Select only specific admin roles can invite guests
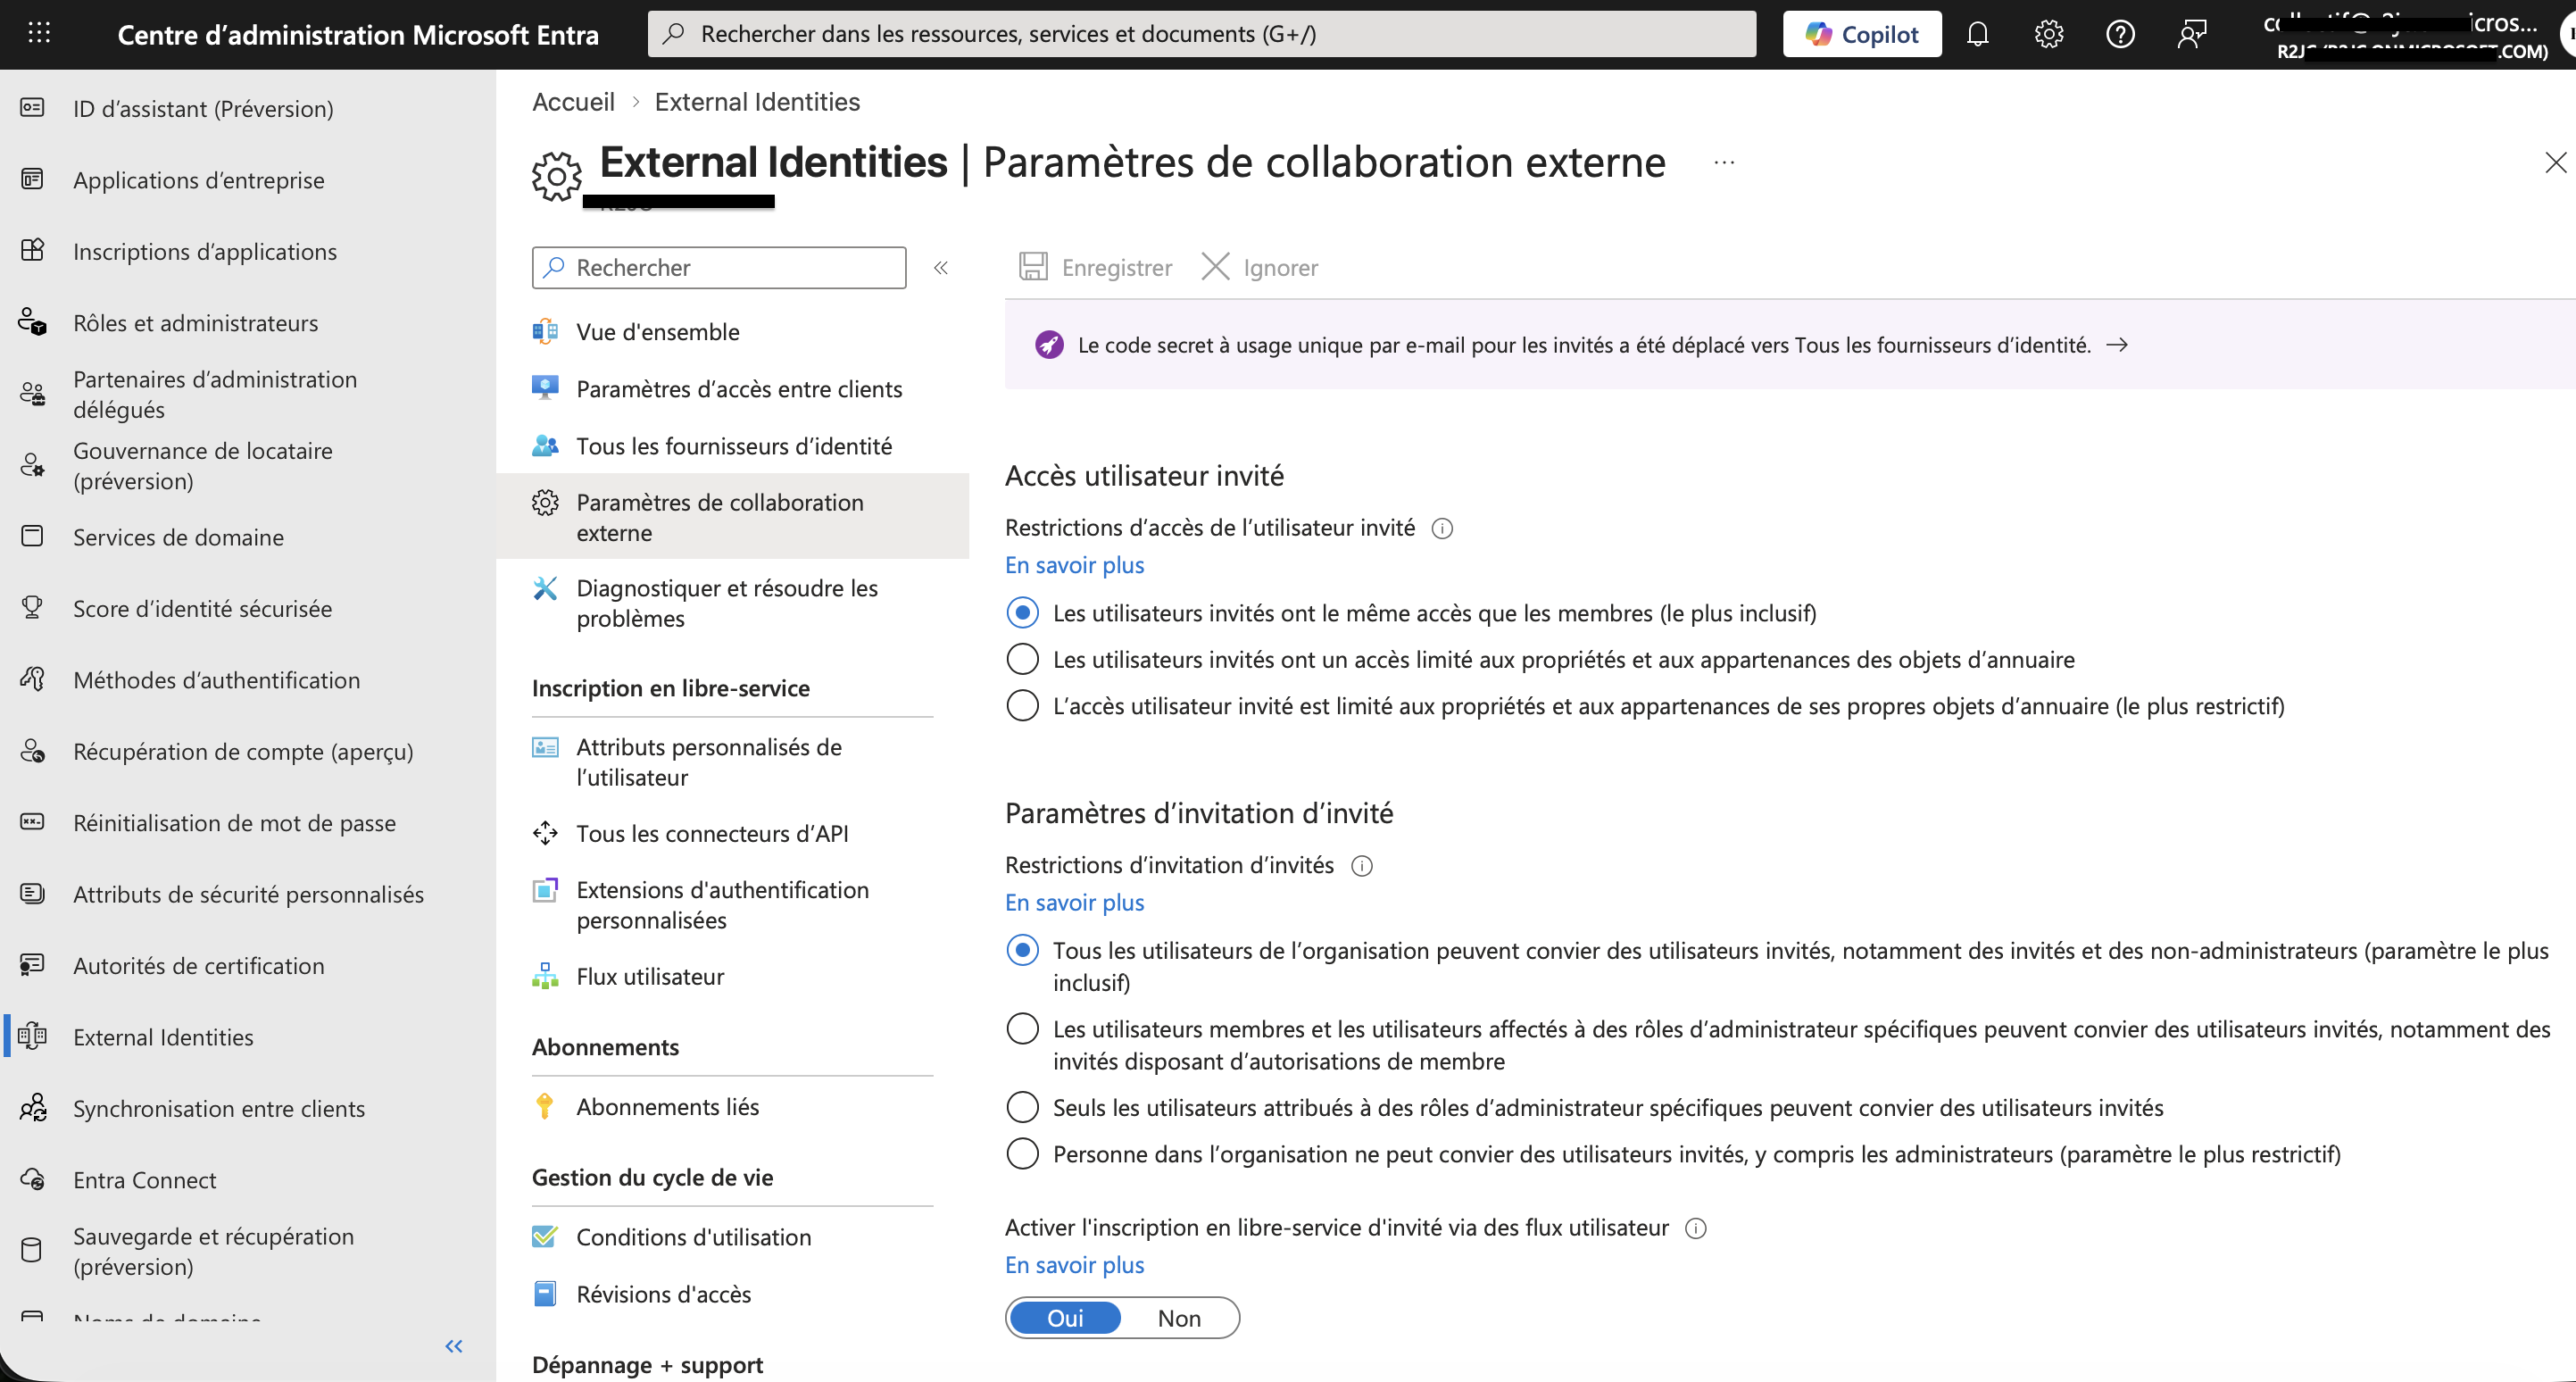 coord(1022,1108)
